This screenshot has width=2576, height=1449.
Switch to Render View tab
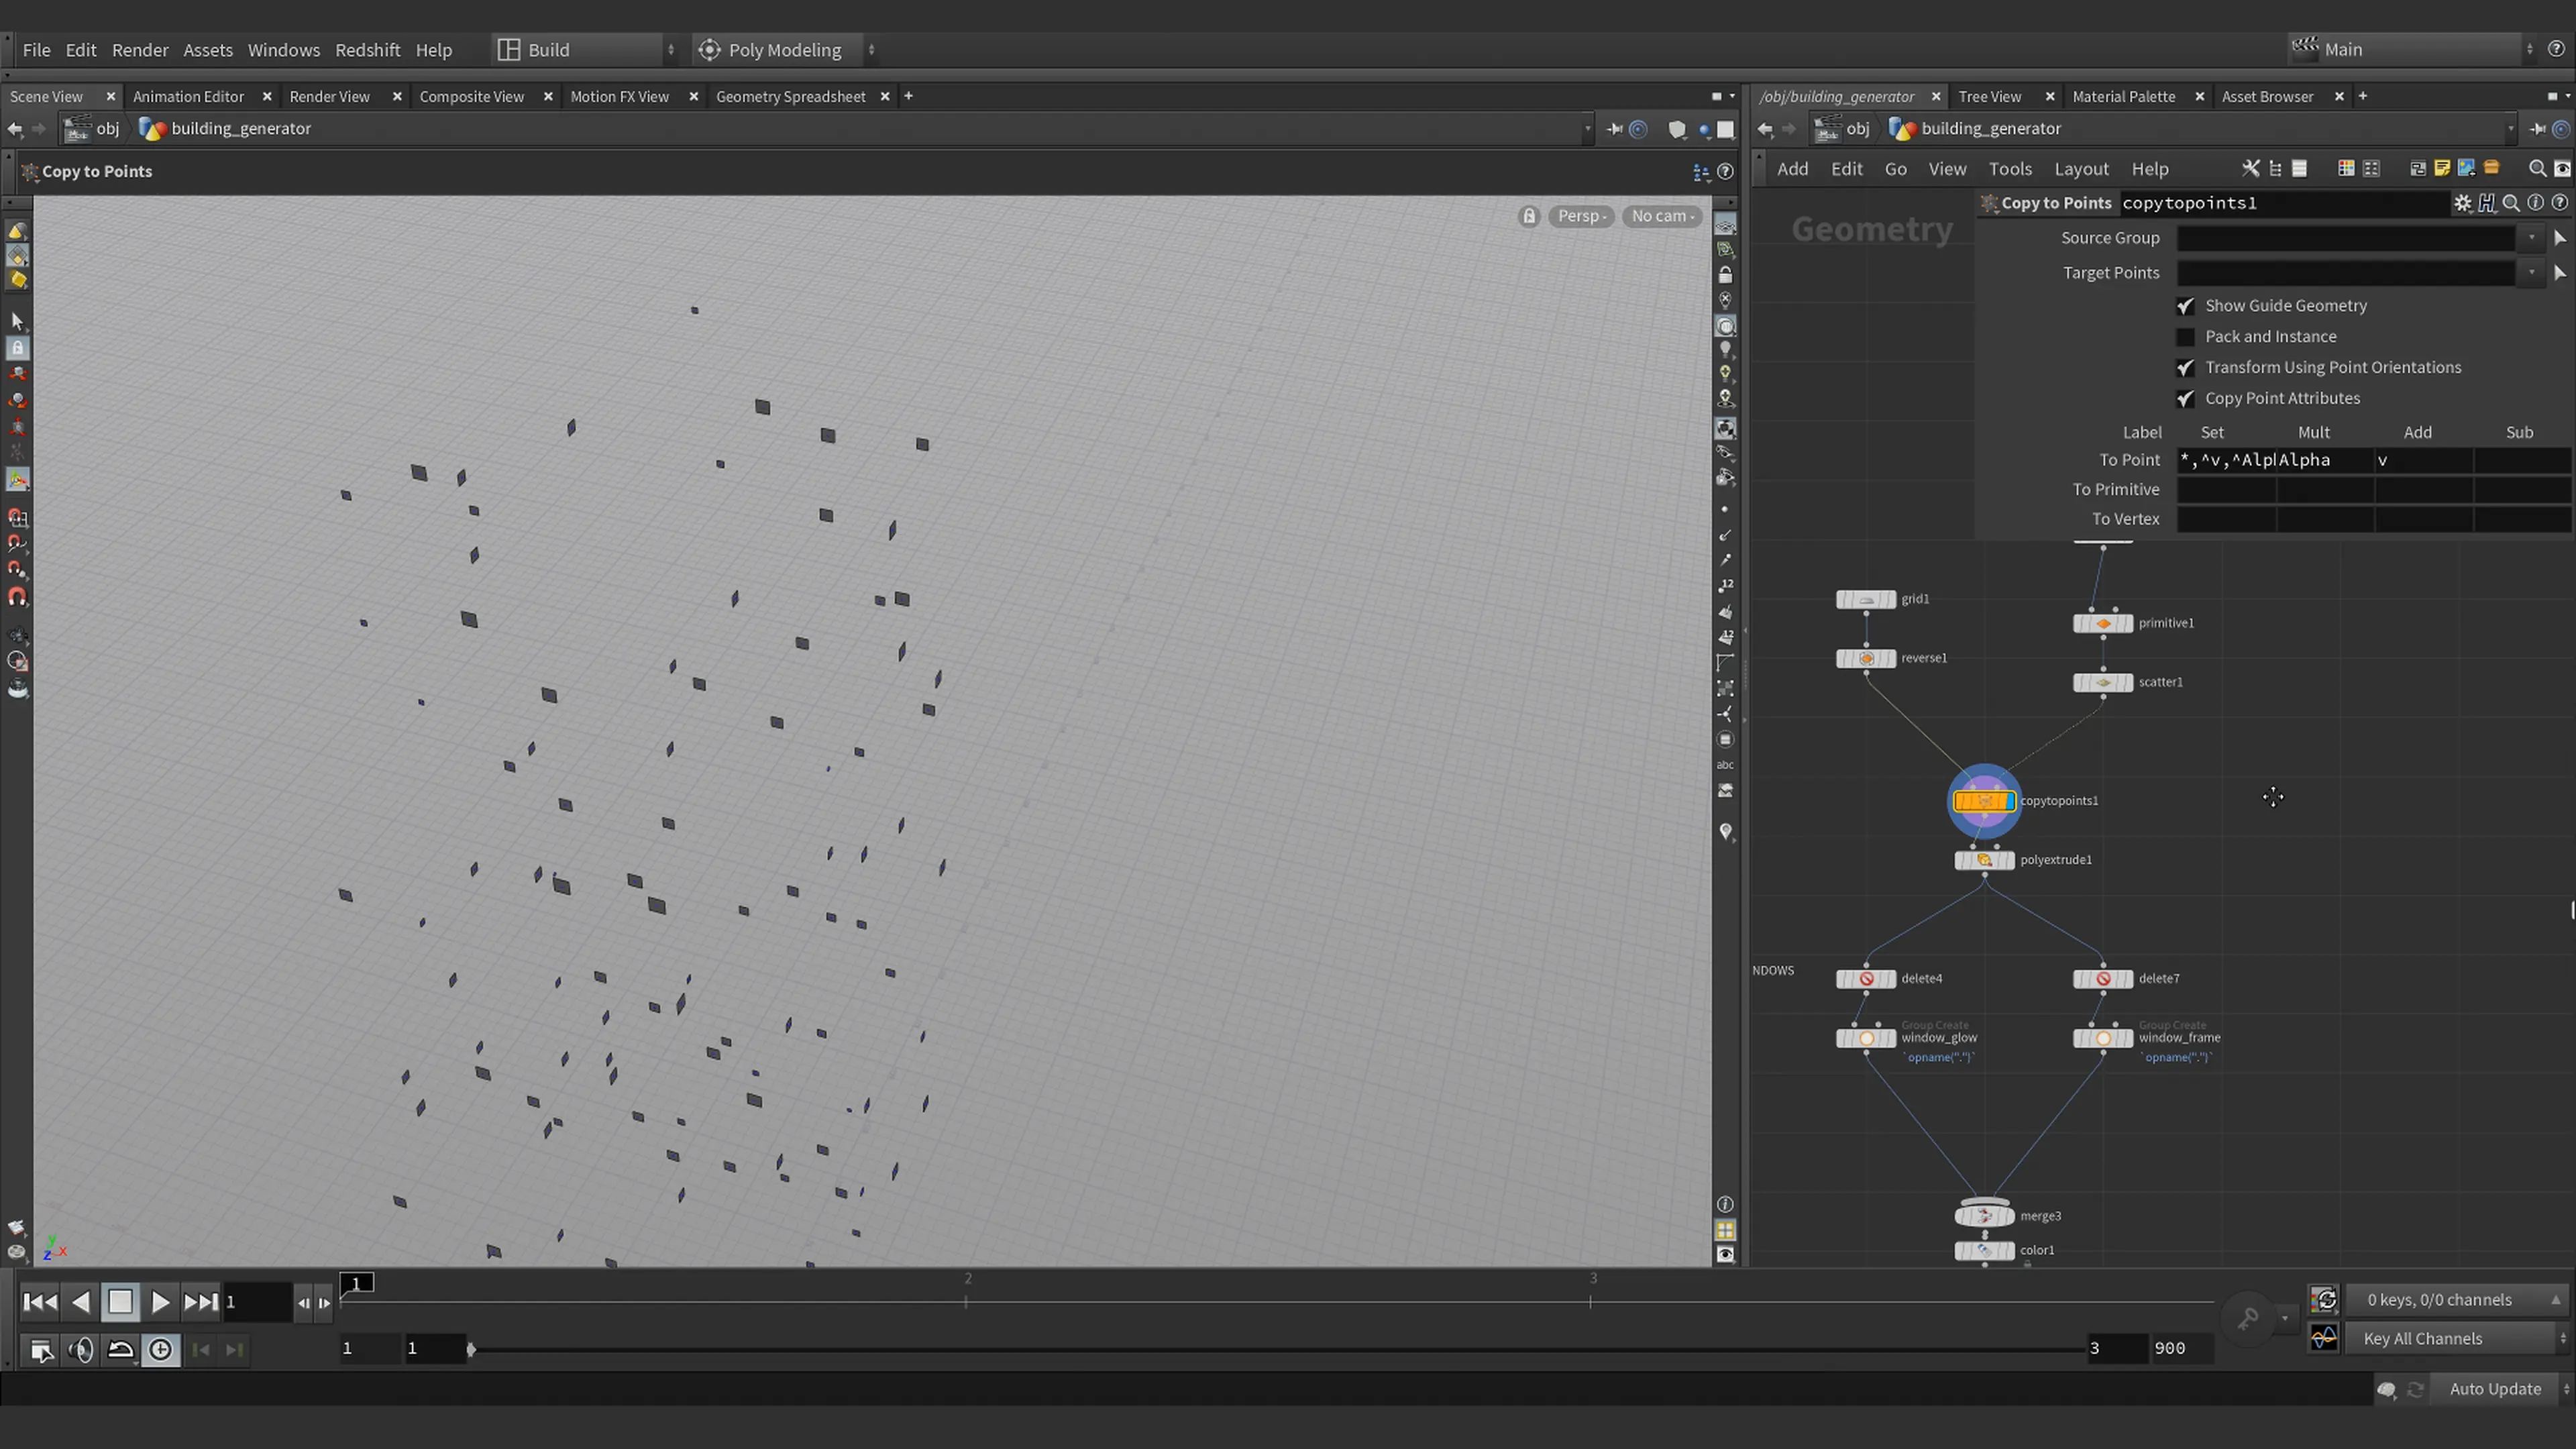point(329,97)
